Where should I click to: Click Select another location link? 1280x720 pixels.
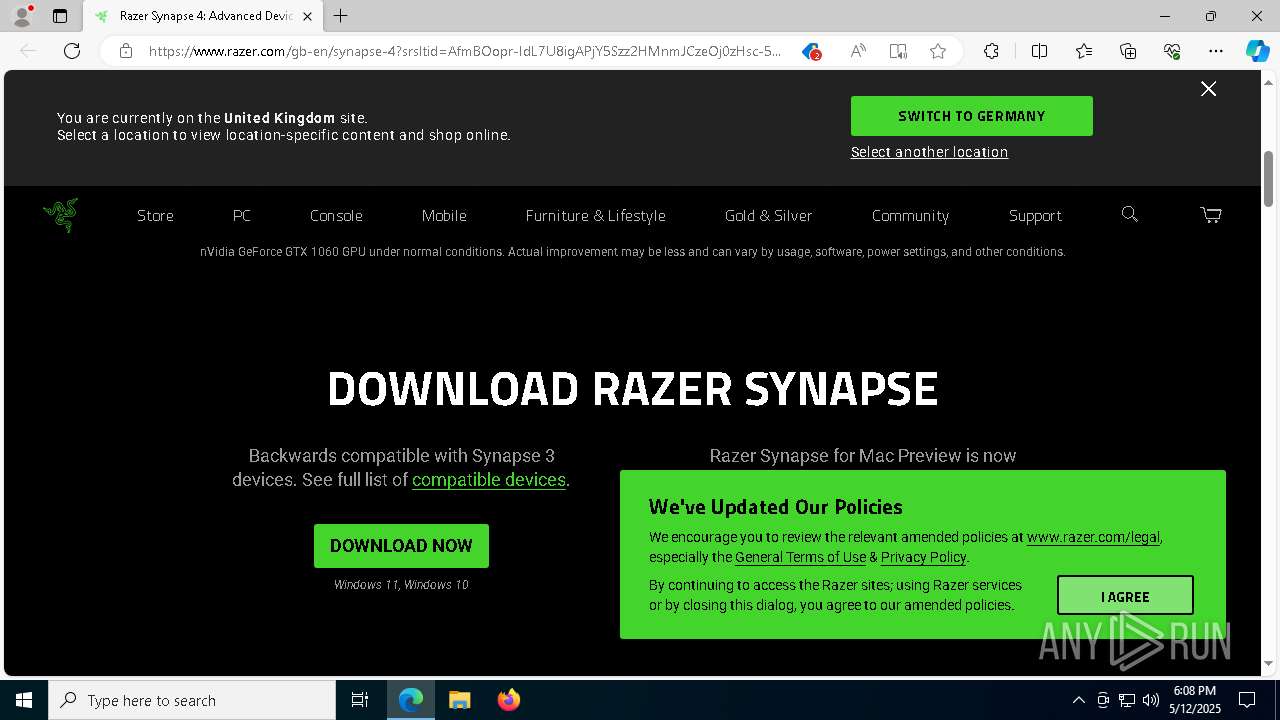click(929, 152)
